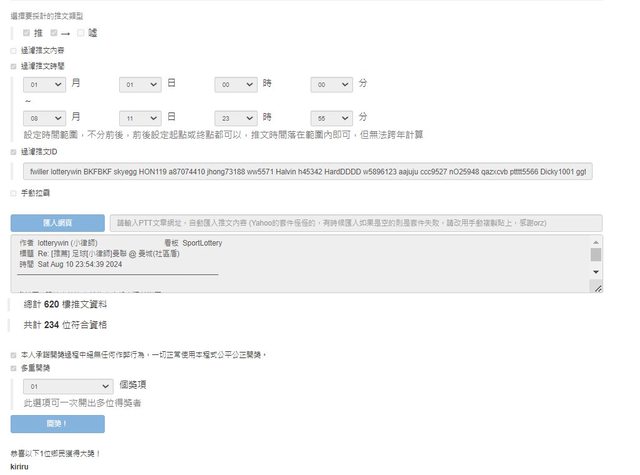Open the 個獎項 prize count dropdown
The height and width of the screenshot is (475, 640).
click(68, 384)
